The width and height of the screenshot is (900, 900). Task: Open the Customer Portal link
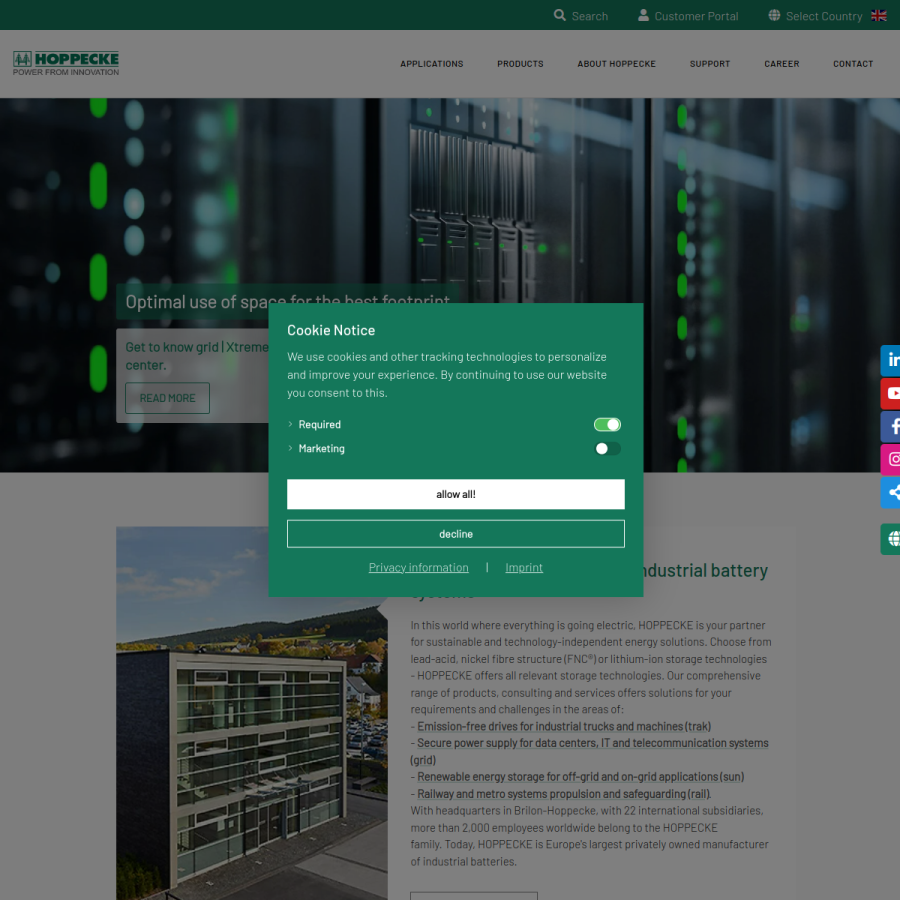pos(696,16)
